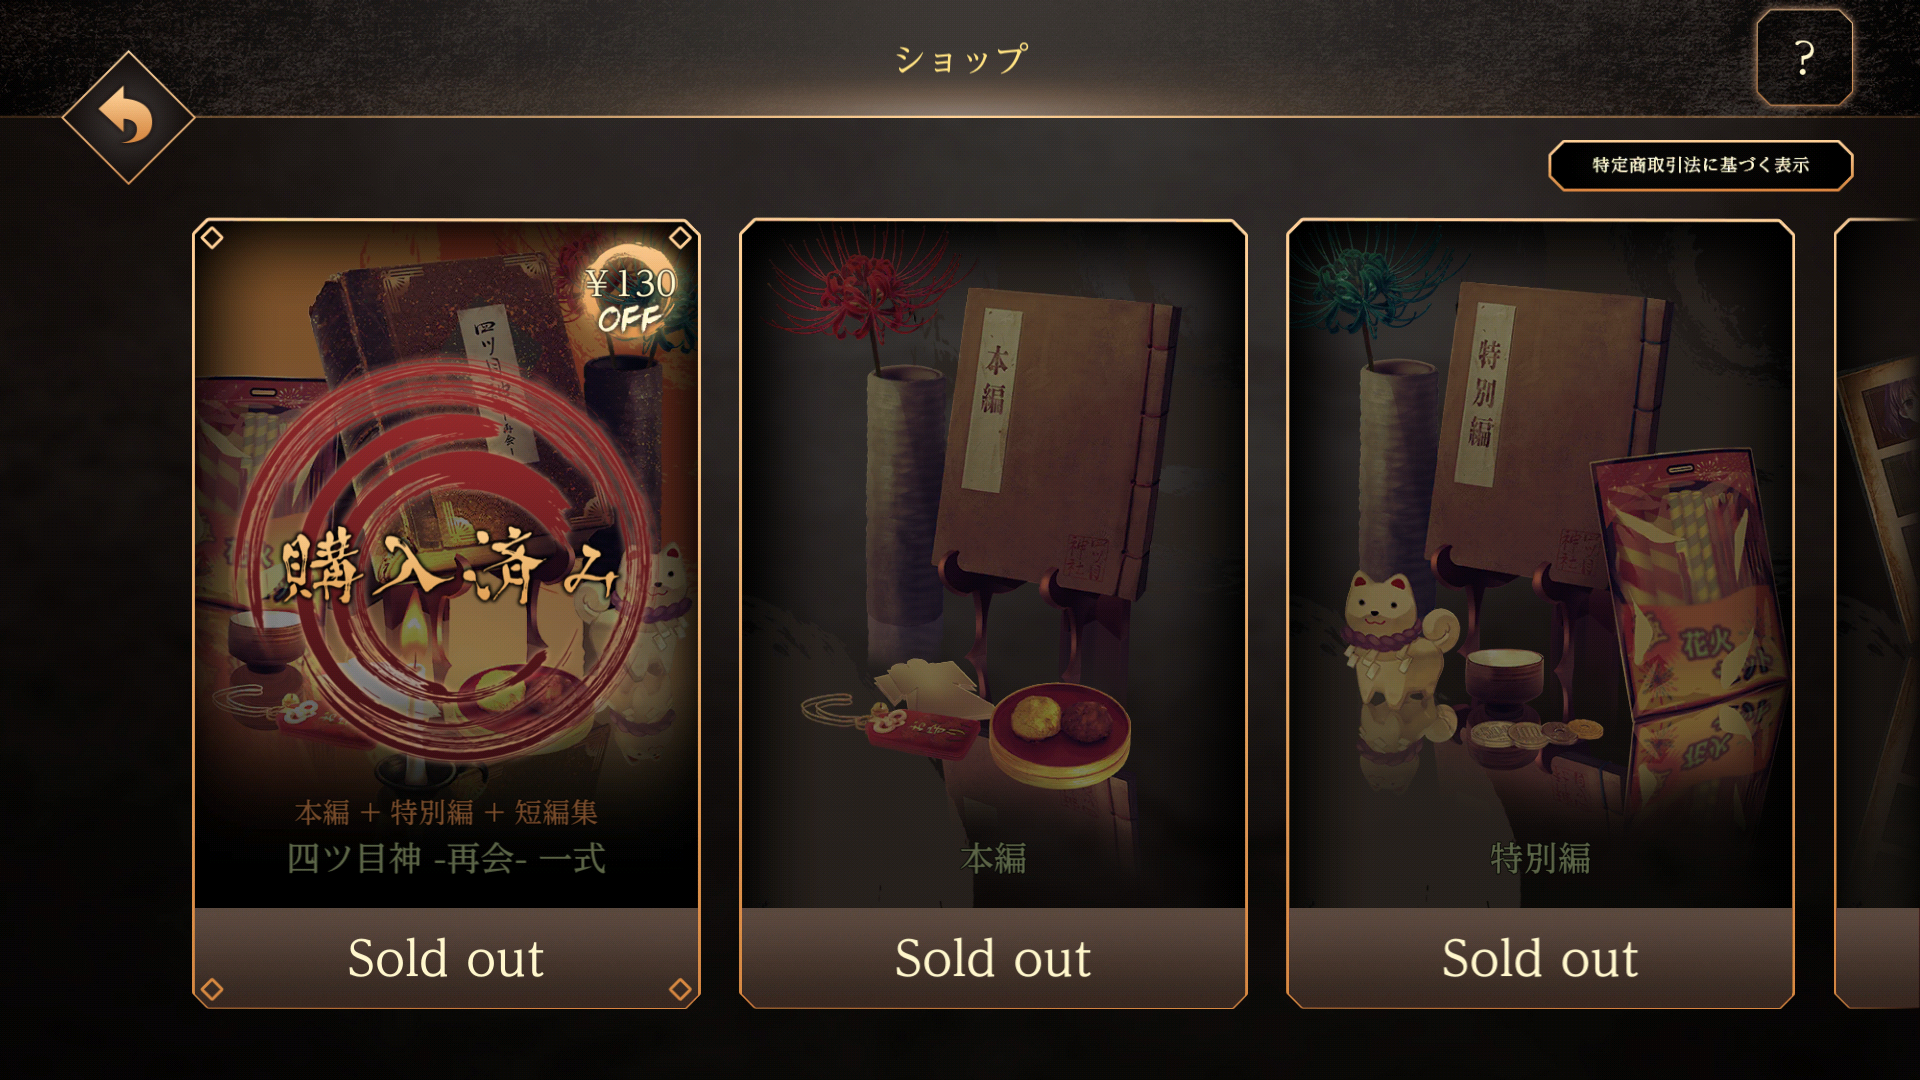Open help with the question mark button
This screenshot has height=1080, width=1920.
pyautogui.click(x=1804, y=58)
